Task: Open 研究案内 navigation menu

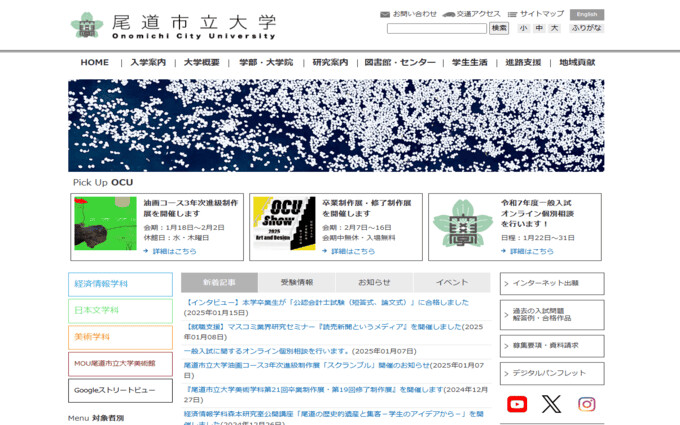Action: (x=330, y=62)
